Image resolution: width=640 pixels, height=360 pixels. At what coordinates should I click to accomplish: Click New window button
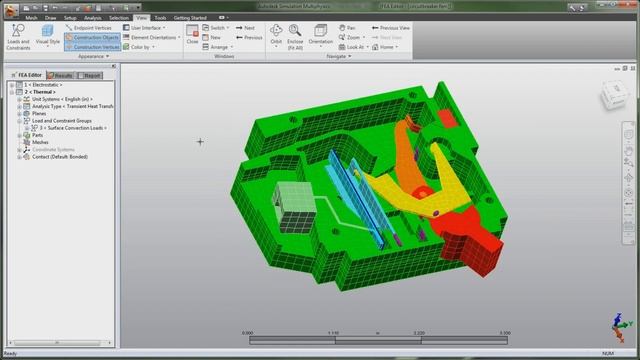(211, 37)
